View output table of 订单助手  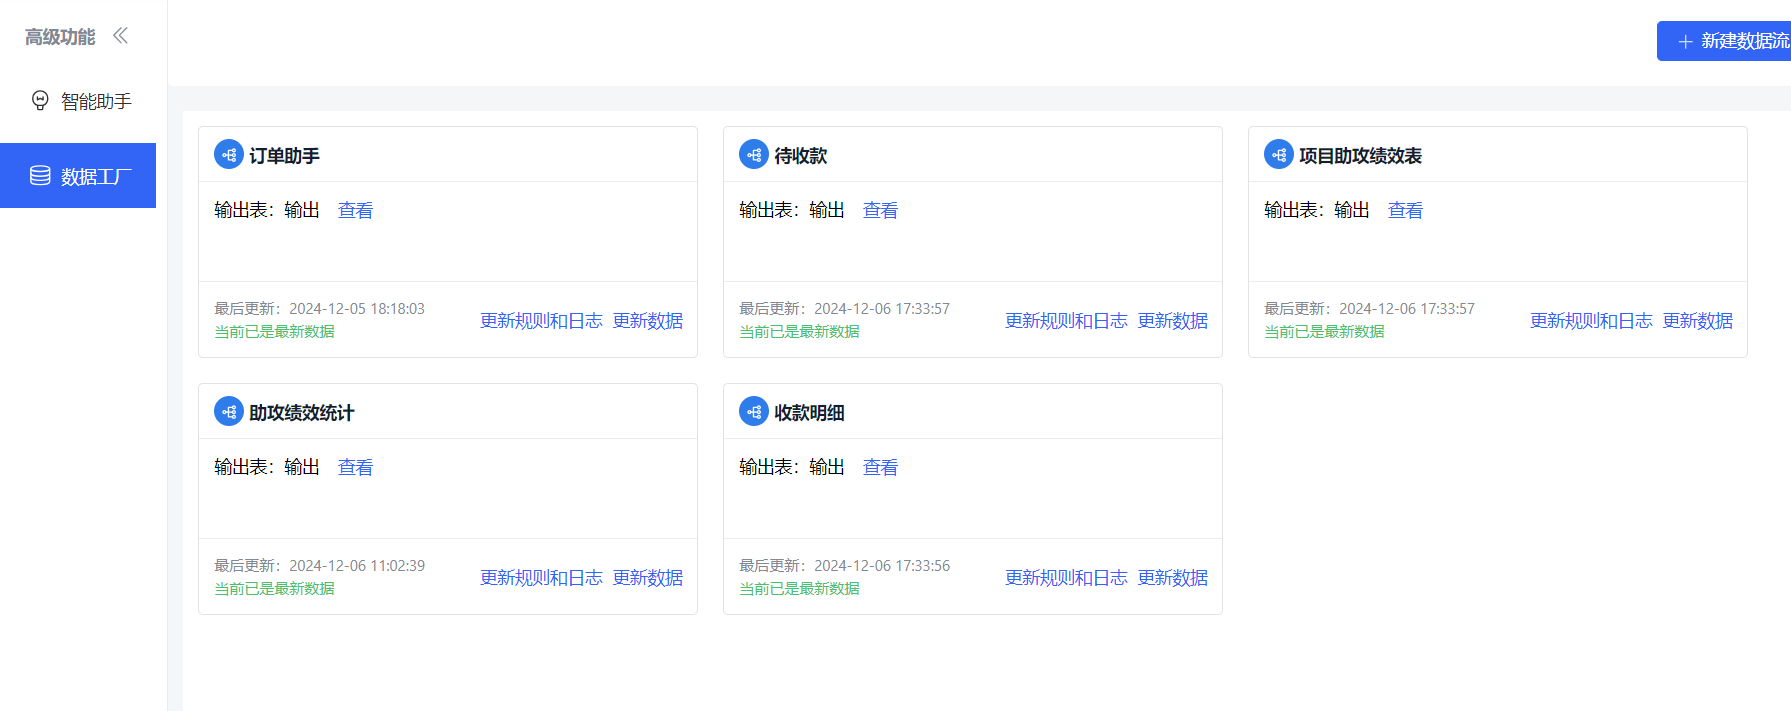click(355, 210)
